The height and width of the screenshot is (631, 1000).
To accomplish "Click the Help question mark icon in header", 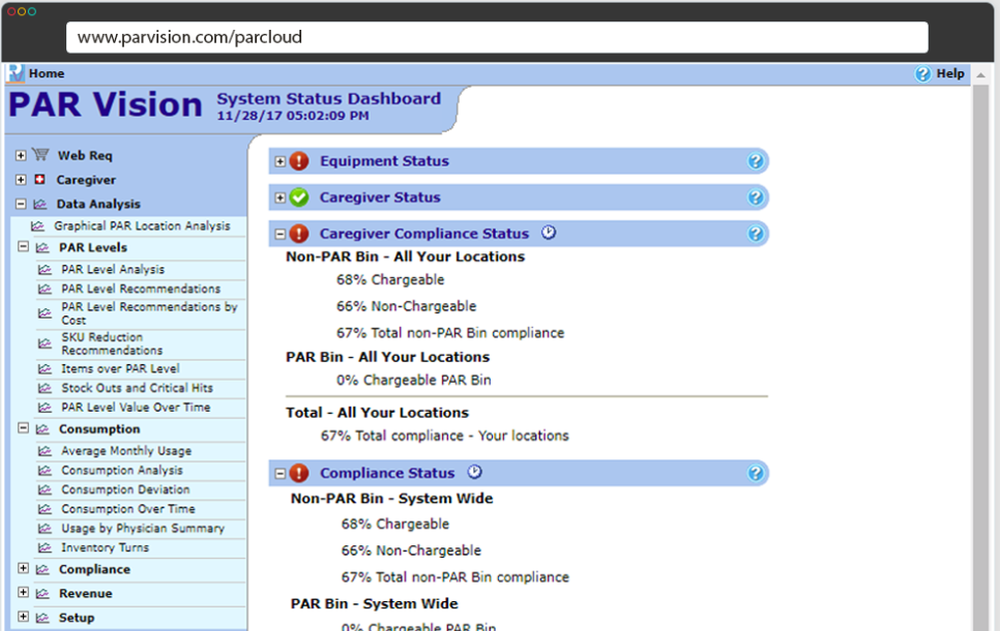I will click(923, 74).
